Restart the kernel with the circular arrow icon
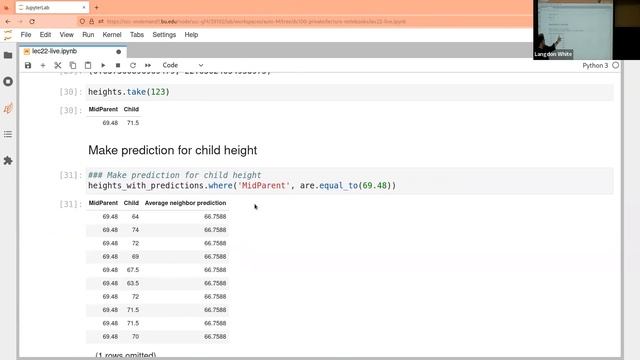Viewport: 640px width, 360px height. 133,65
